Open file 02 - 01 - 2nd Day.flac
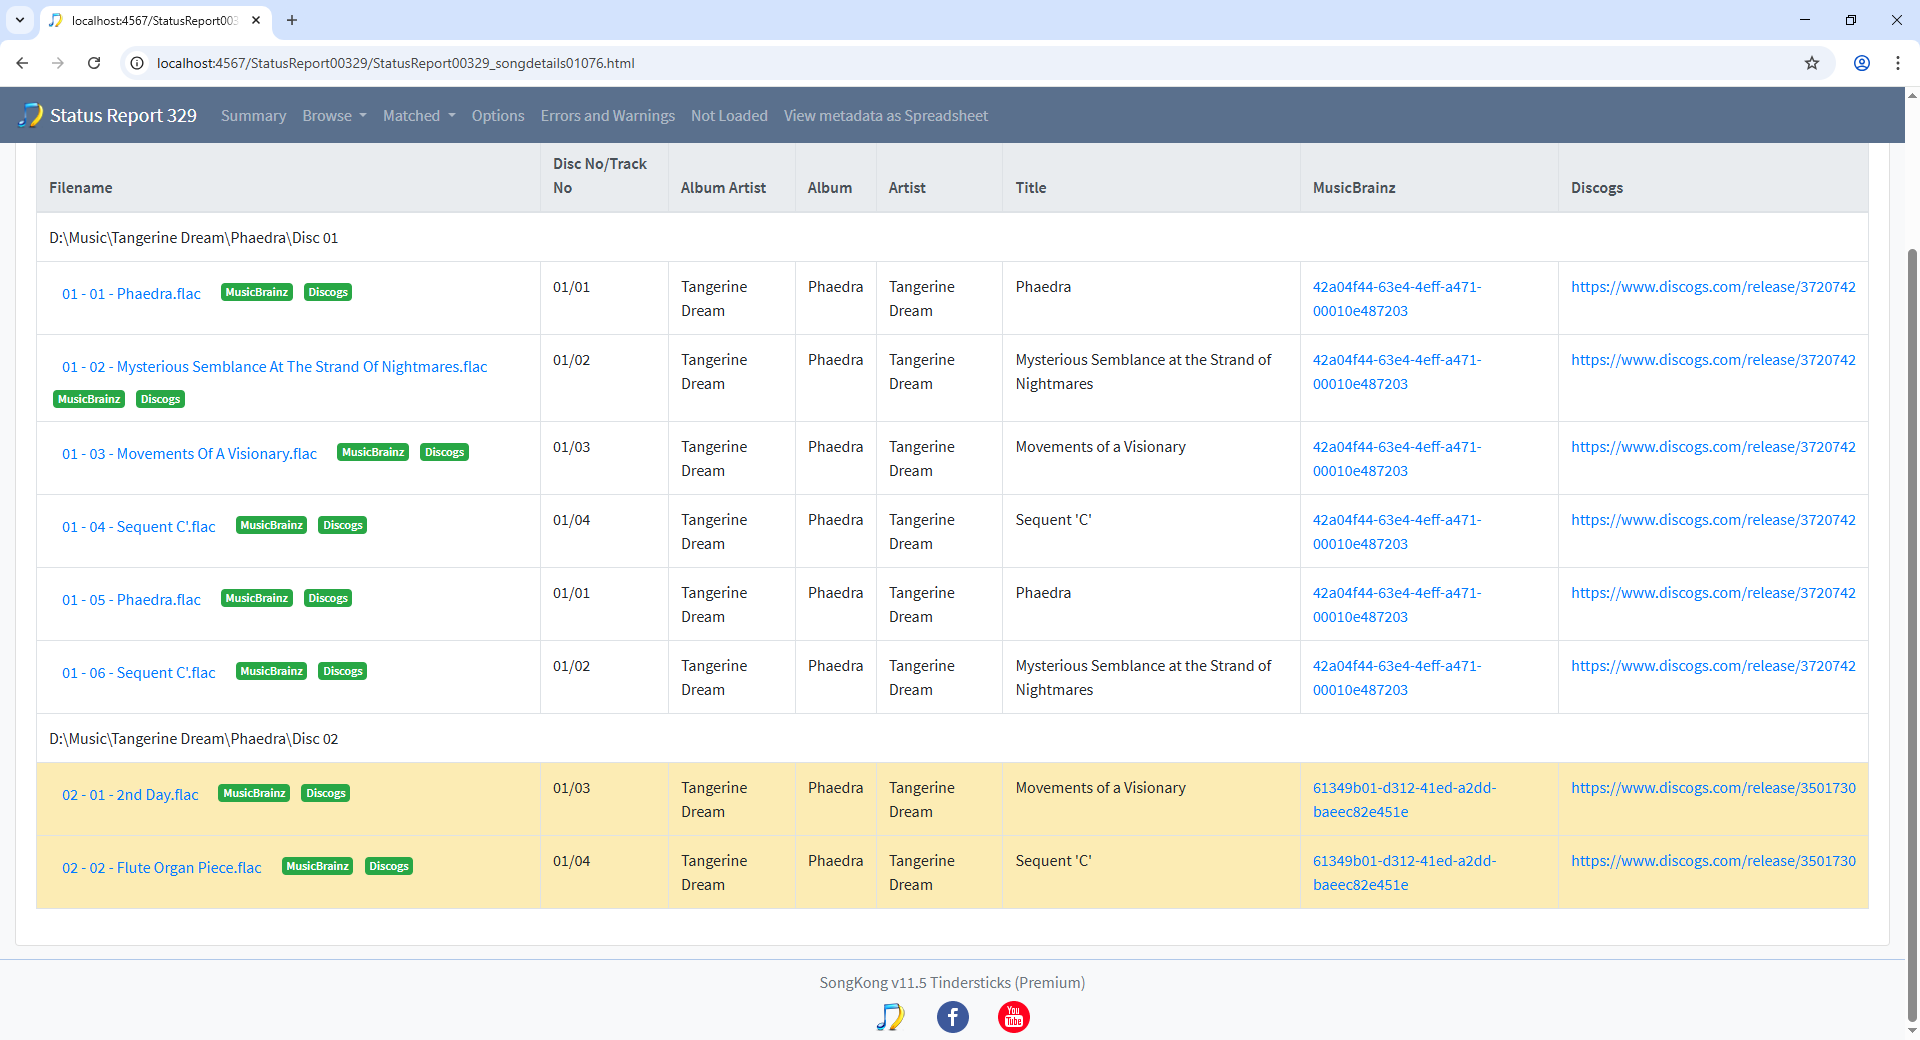This screenshot has width=1920, height=1040. [130, 795]
